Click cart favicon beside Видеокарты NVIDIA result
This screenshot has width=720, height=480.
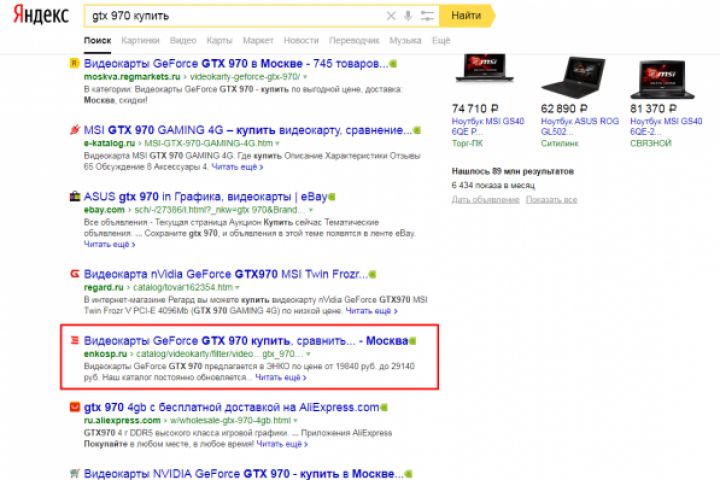(74, 473)
